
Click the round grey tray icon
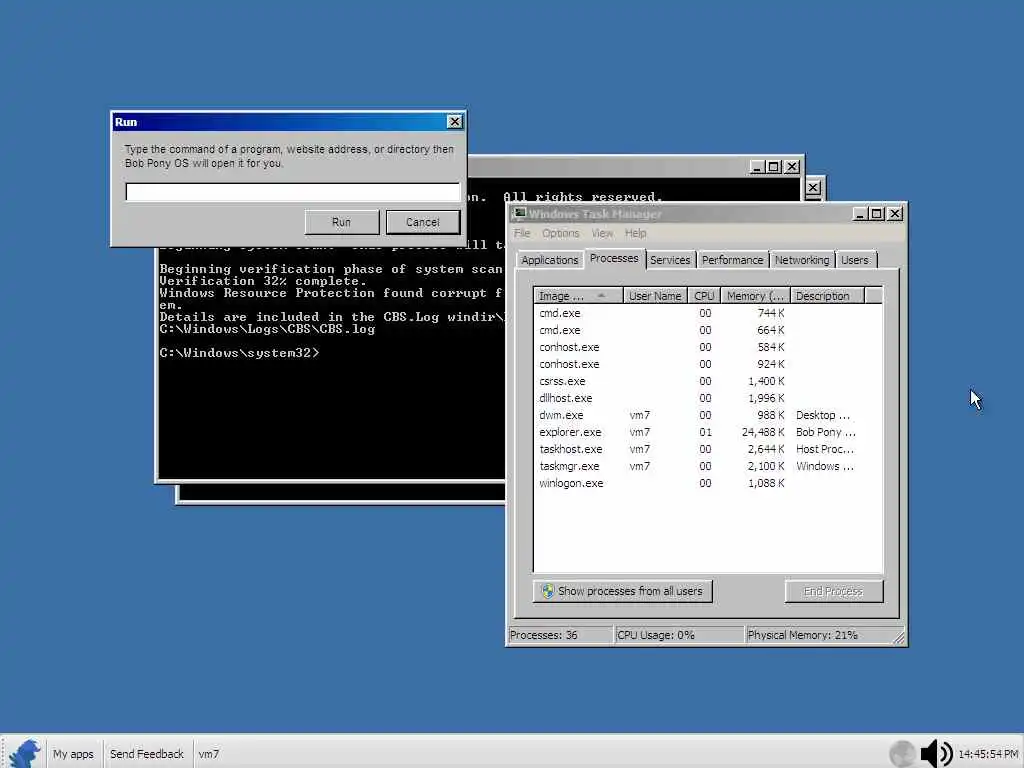(x=902, y=754)
